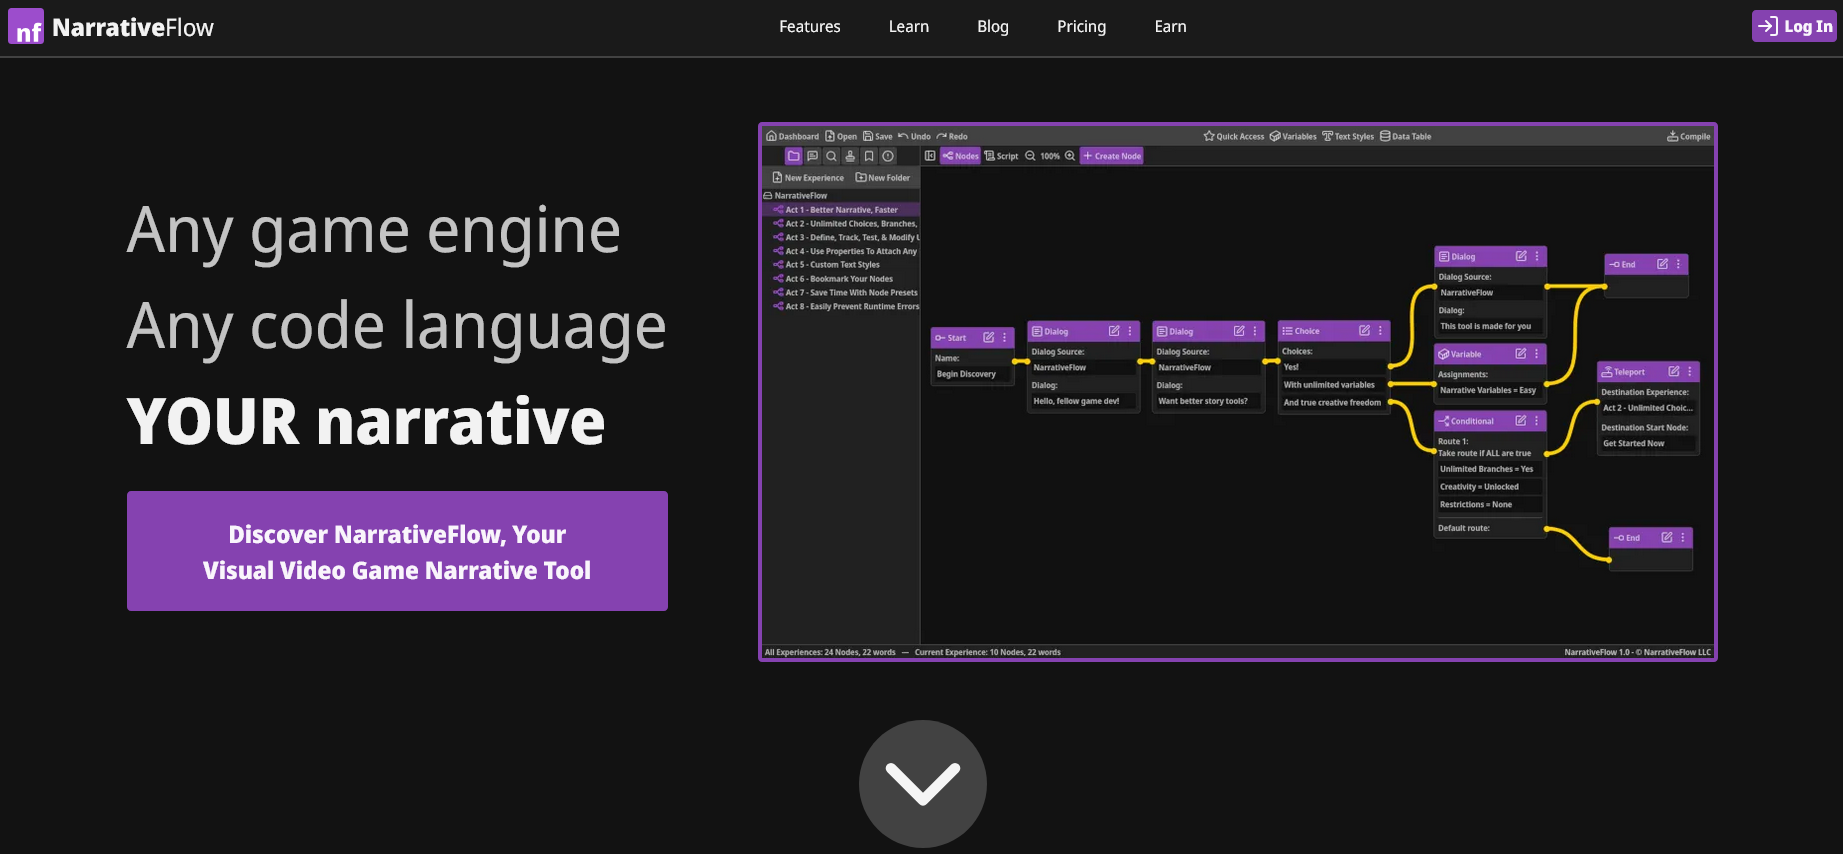Image resolution: width=1843 pixels, height=854 pixels.
Task: Select Act 4 - Use Properties To Attach
Action: (x=840, y=252)
